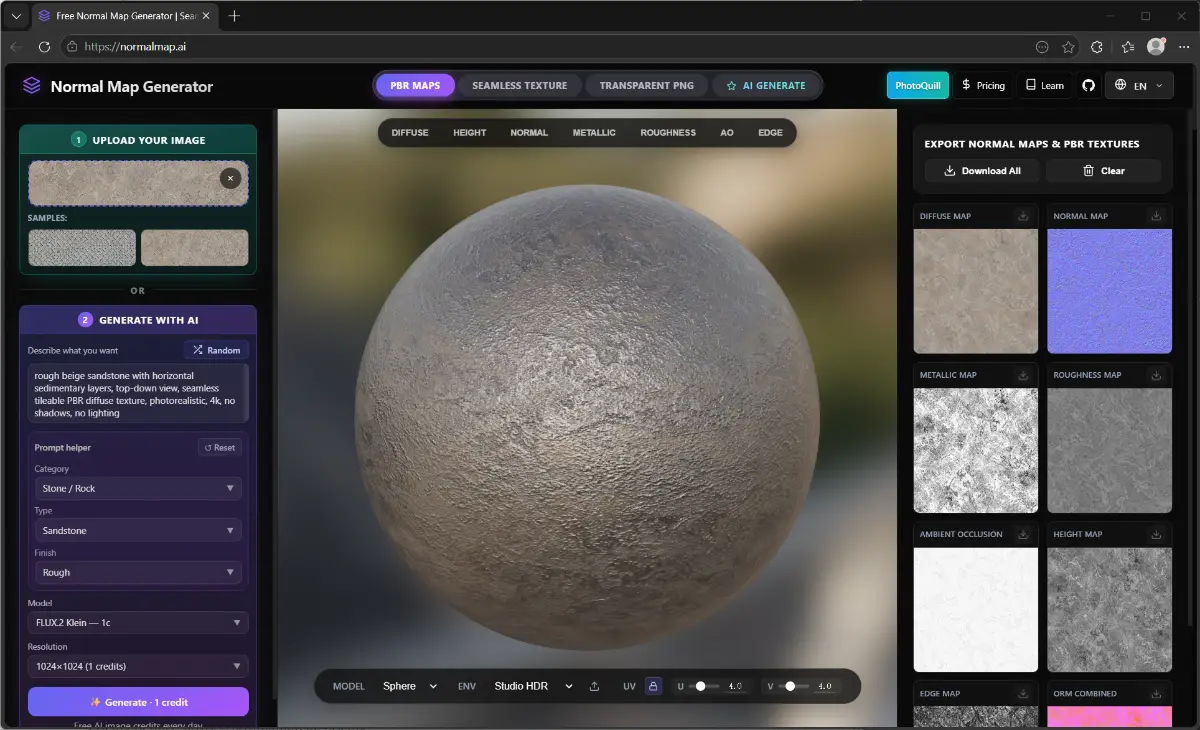This screenshot has height=730, width=1200.
Task: Change environment from Studio HDR
Action: point(533,686)
